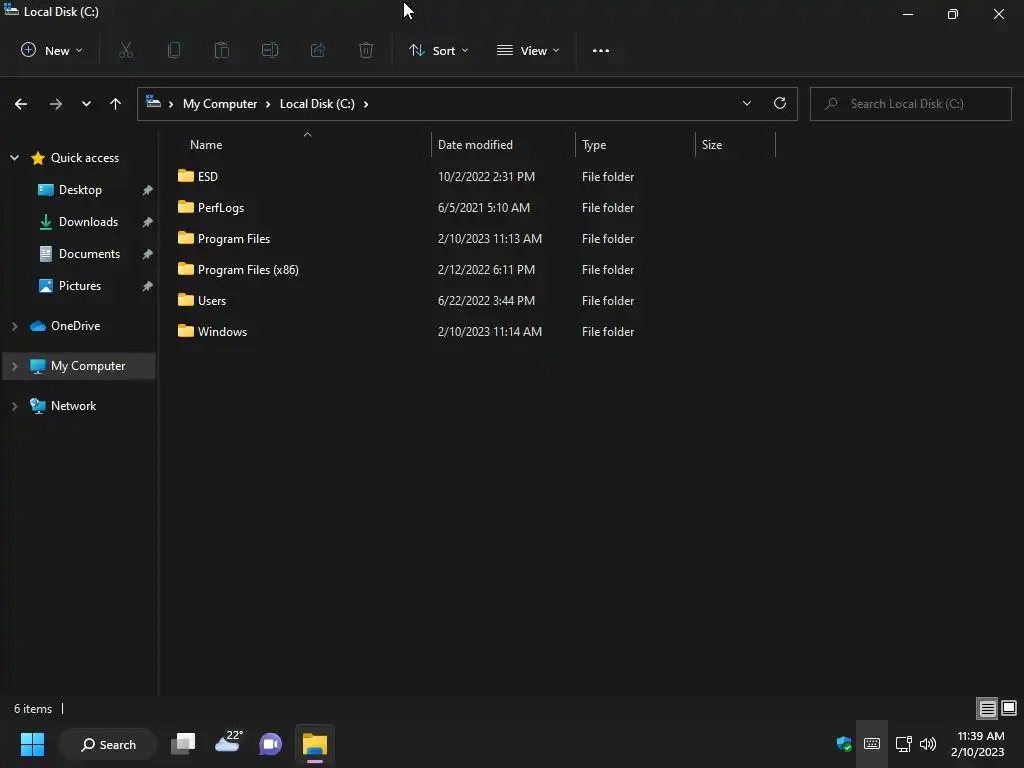Open the View options dropdown

(x=528, y=50)
